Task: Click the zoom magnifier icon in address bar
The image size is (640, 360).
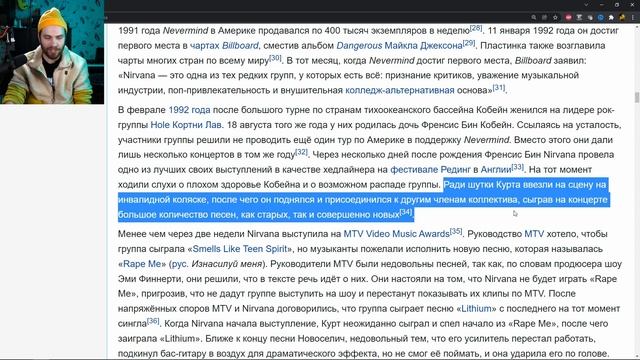Action: pos(533,17)
